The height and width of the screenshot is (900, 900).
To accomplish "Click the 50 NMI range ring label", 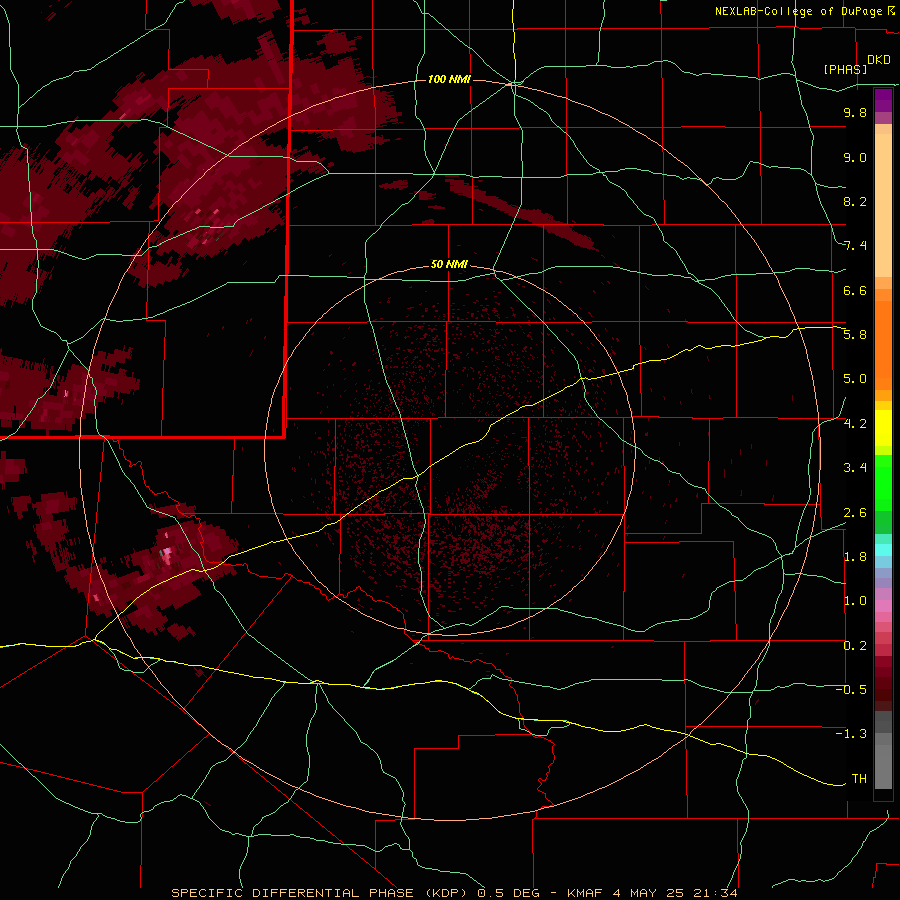I will (x=449, y=265).
